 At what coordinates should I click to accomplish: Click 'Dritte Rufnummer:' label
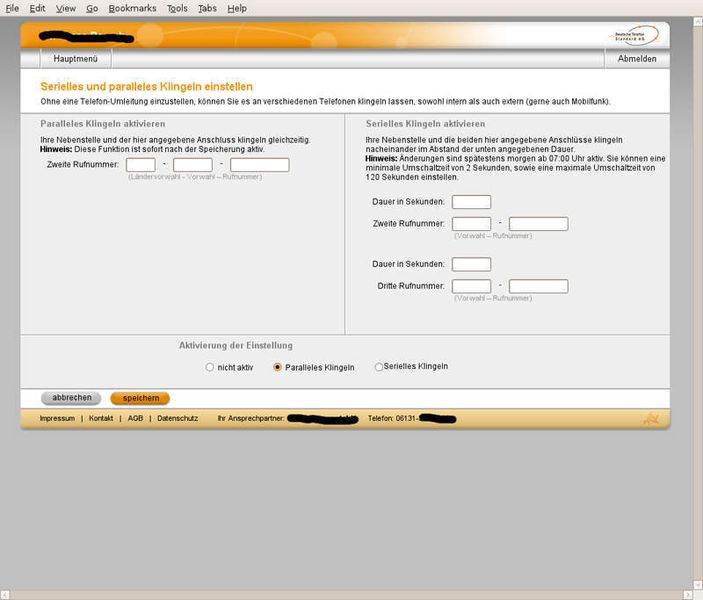pyautogui.click(x=411, y=286)
